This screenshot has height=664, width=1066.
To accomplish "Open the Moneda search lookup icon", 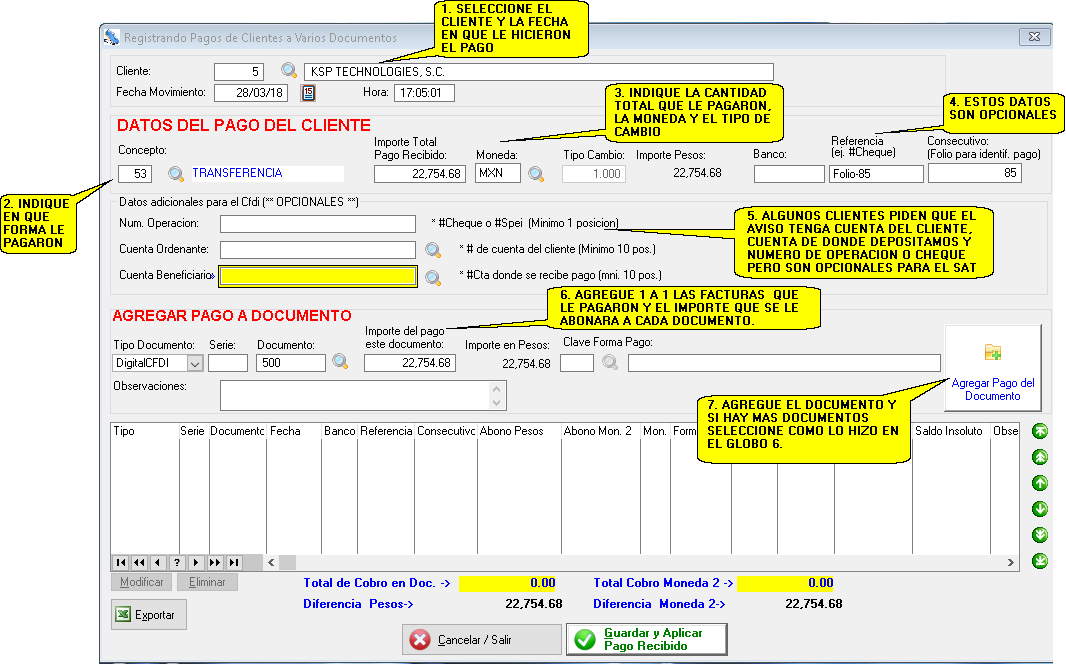I will tap(536, 174).
